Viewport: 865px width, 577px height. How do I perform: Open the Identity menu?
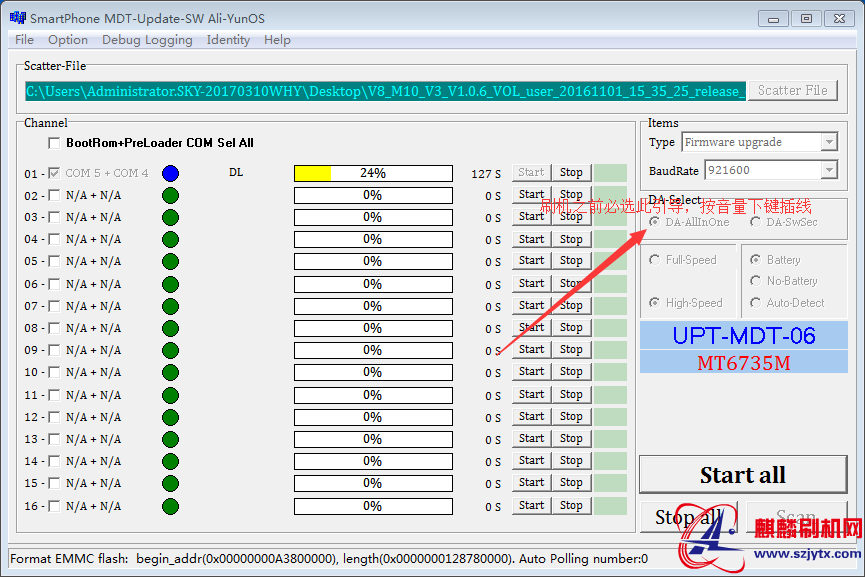(x=228, y=40)
